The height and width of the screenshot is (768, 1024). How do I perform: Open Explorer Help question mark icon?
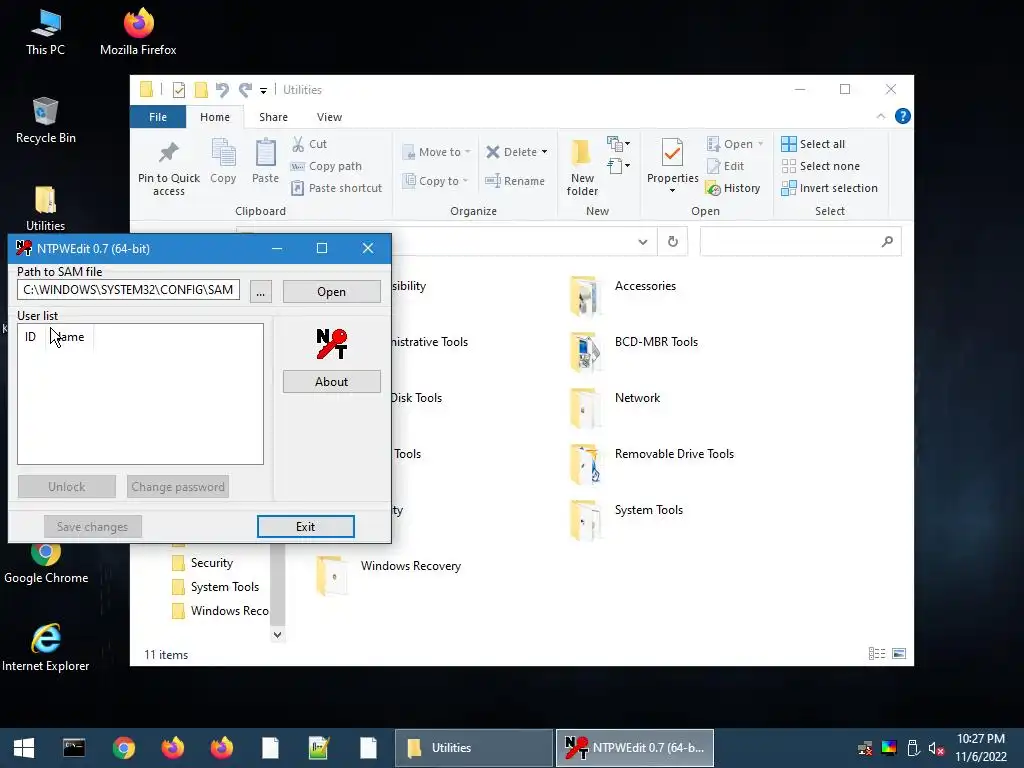click(903, 116)
